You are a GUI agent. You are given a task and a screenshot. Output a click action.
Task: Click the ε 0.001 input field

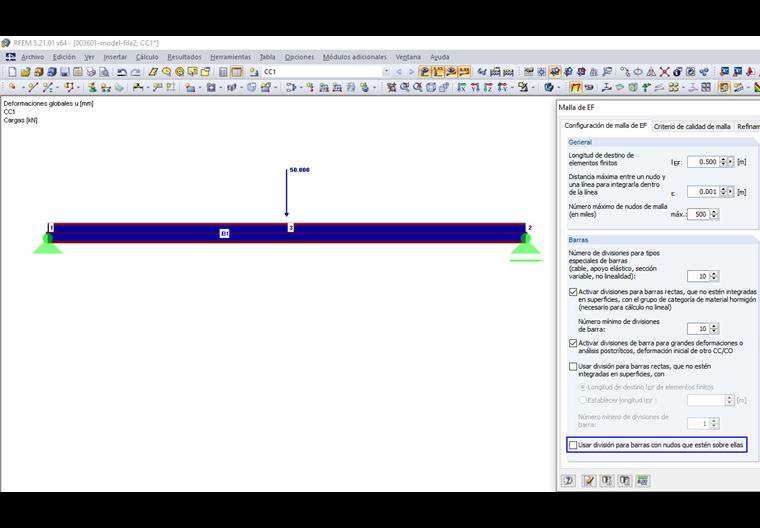[703, 192]
